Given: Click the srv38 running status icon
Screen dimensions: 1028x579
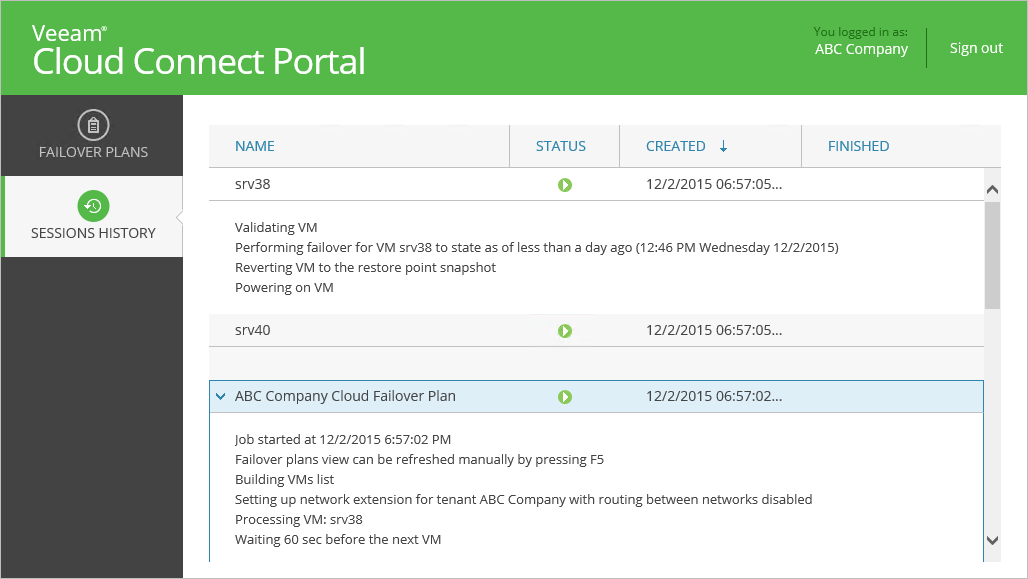Looking at the screenshot, I should (565, 185).
